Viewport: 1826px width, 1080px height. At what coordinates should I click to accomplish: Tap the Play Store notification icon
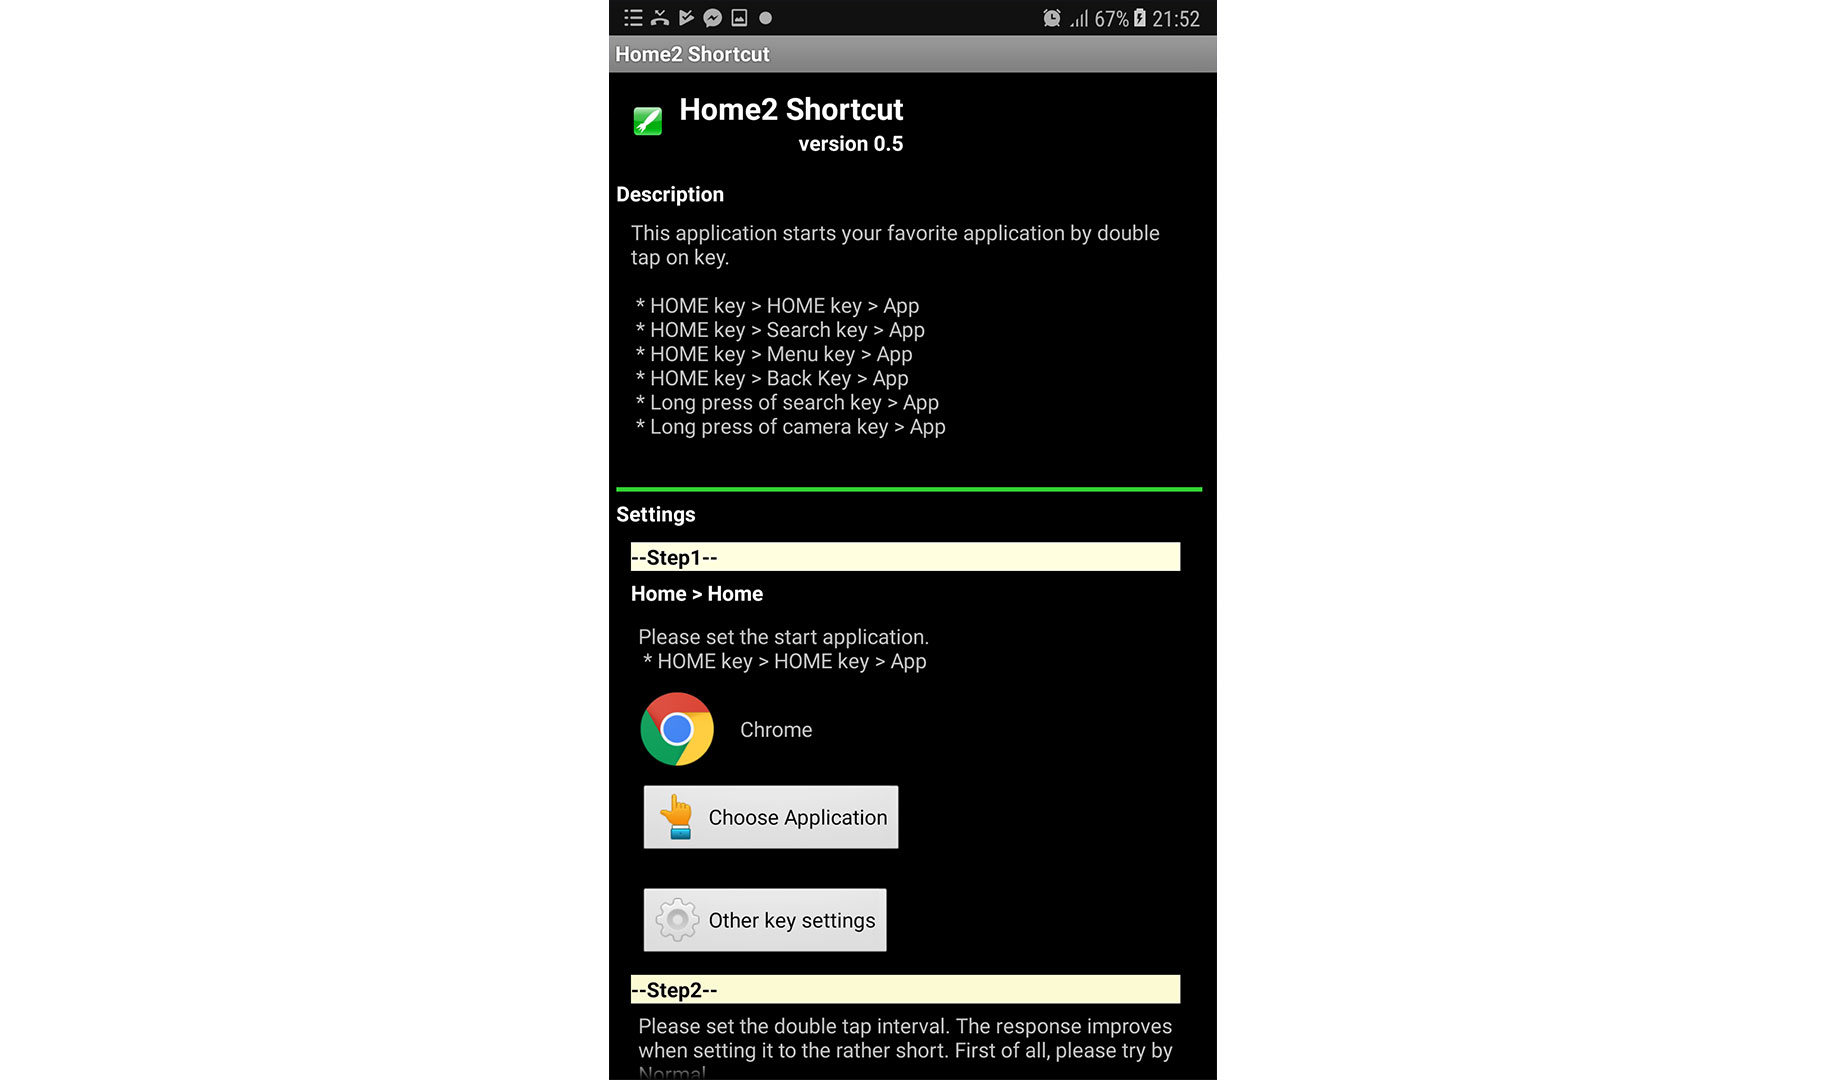tap(686, 18)
